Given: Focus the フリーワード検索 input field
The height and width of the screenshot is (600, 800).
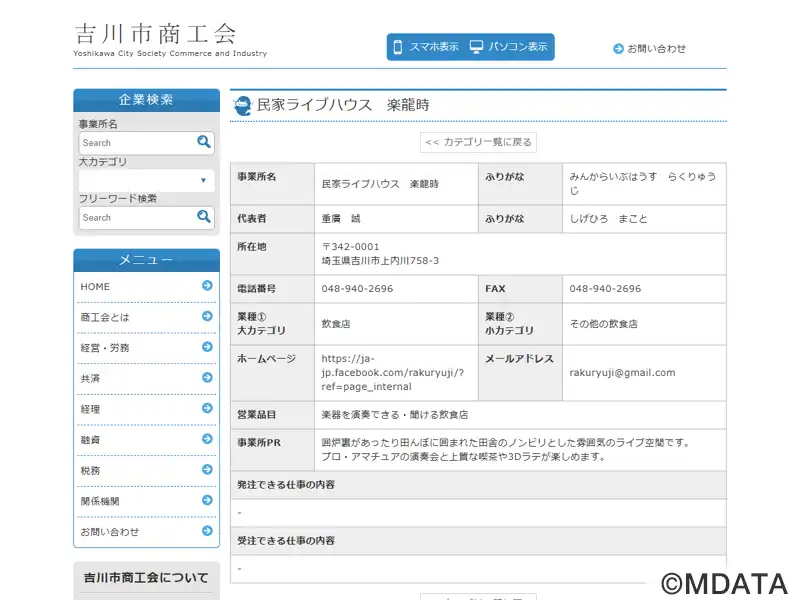Looking at the screenshot, I should point(135,217).
